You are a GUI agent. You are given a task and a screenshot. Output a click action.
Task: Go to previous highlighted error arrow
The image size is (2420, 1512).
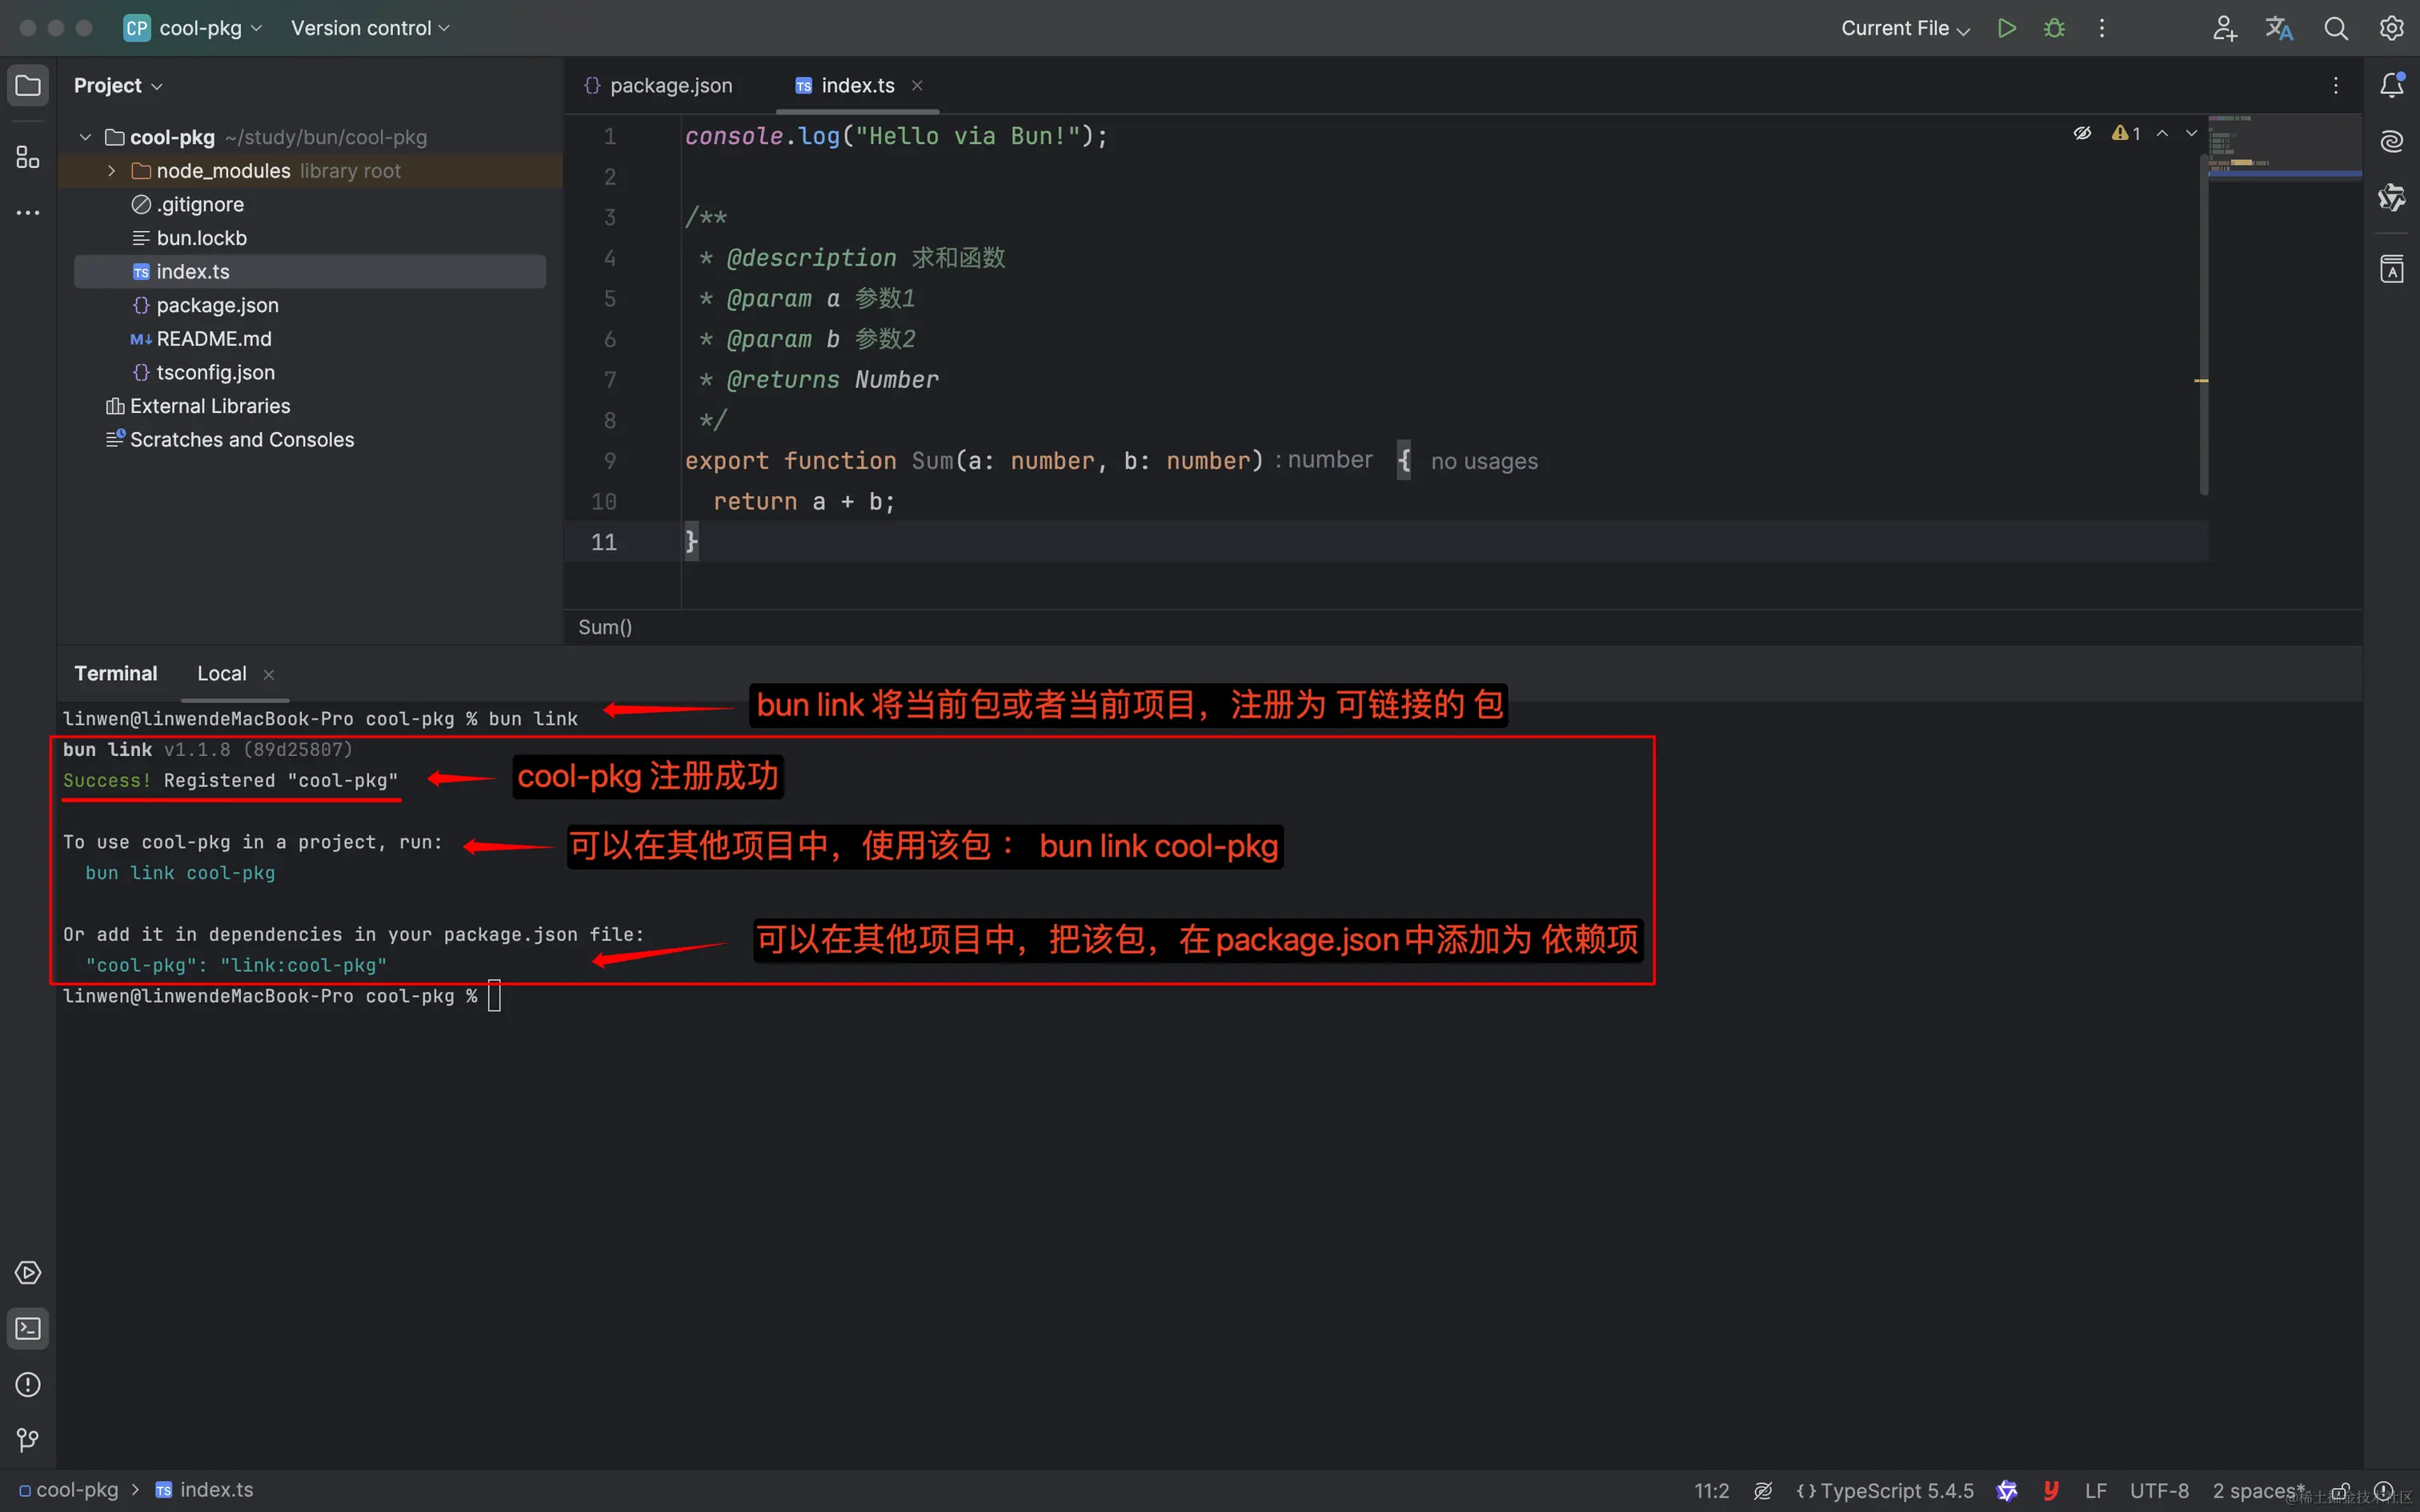[x=2162, y=133]
